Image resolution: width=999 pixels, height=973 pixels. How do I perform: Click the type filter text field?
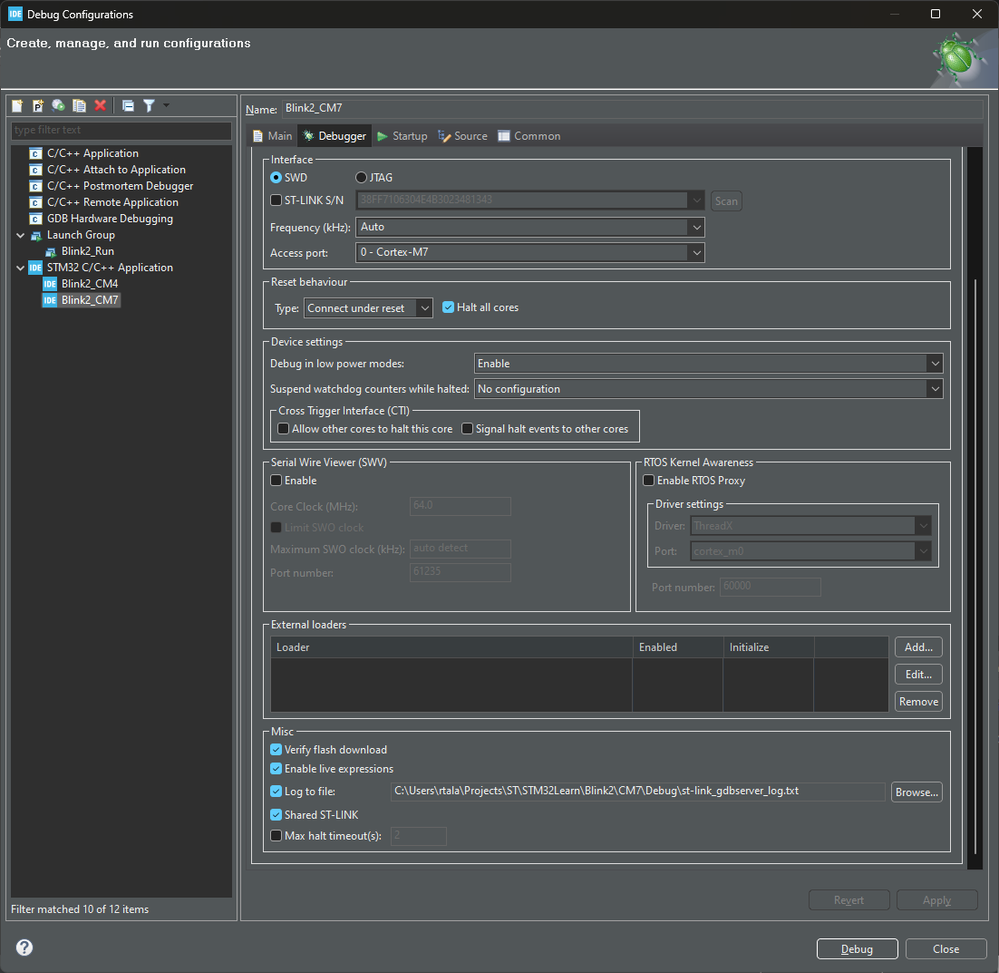(121, 130)
